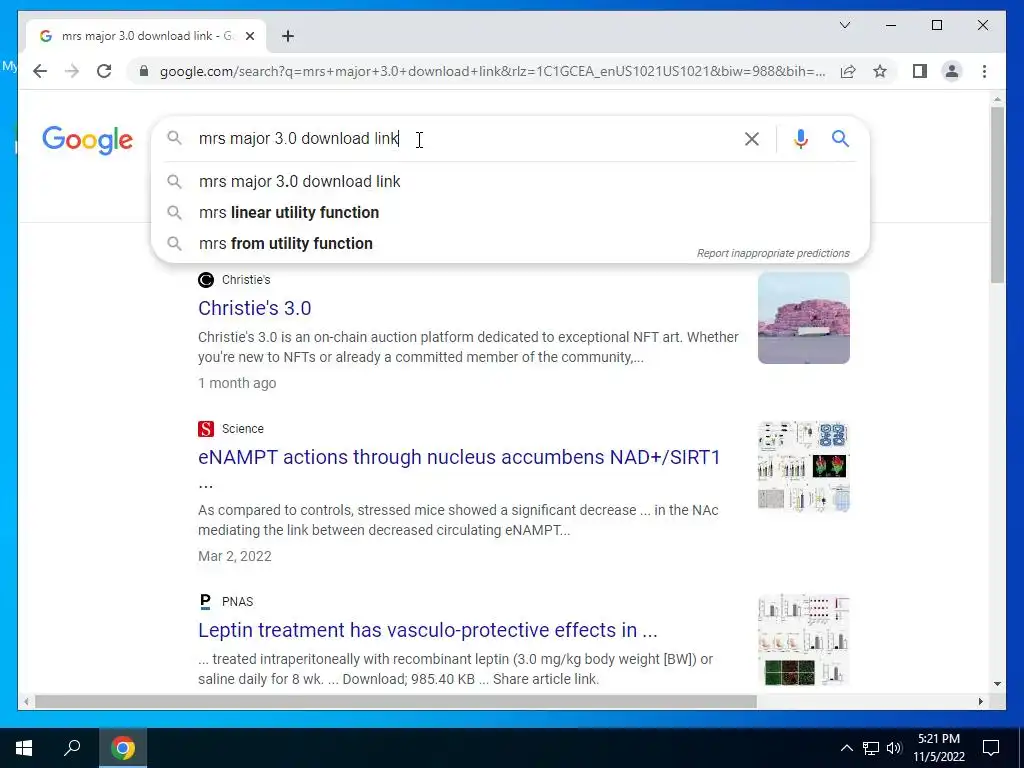Close the 'mrs major 3.0 download link' tab
The height and width of the screenshot is (768, 1024).
249,36
